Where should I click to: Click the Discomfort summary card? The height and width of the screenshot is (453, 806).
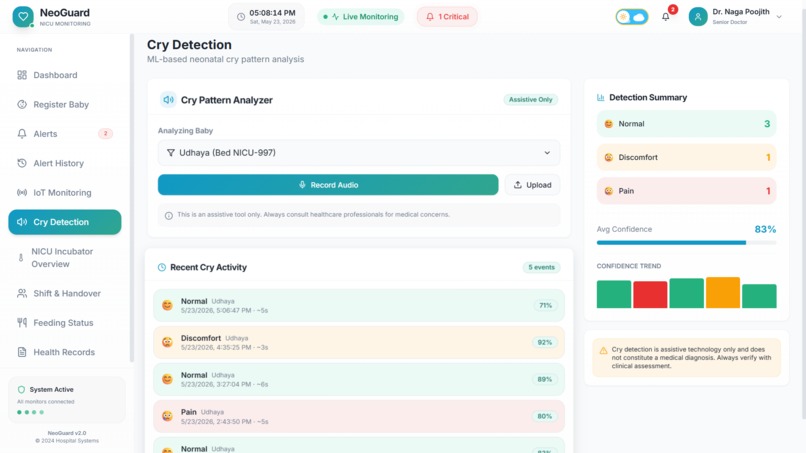pos(686,157)
